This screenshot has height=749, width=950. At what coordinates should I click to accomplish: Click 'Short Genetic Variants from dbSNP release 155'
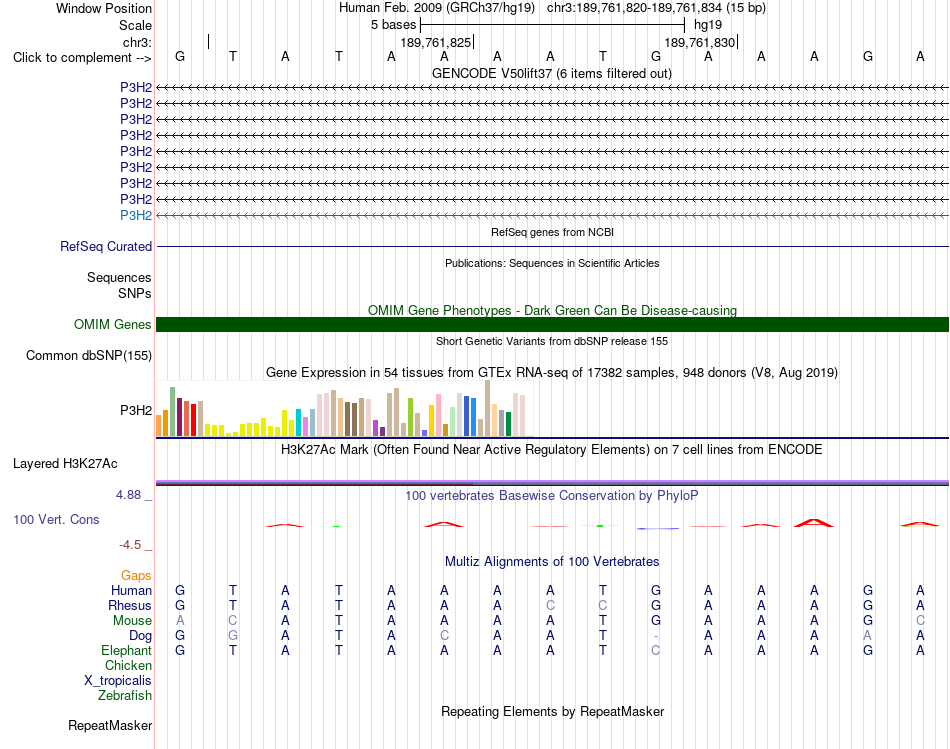[x=552, y=341]
